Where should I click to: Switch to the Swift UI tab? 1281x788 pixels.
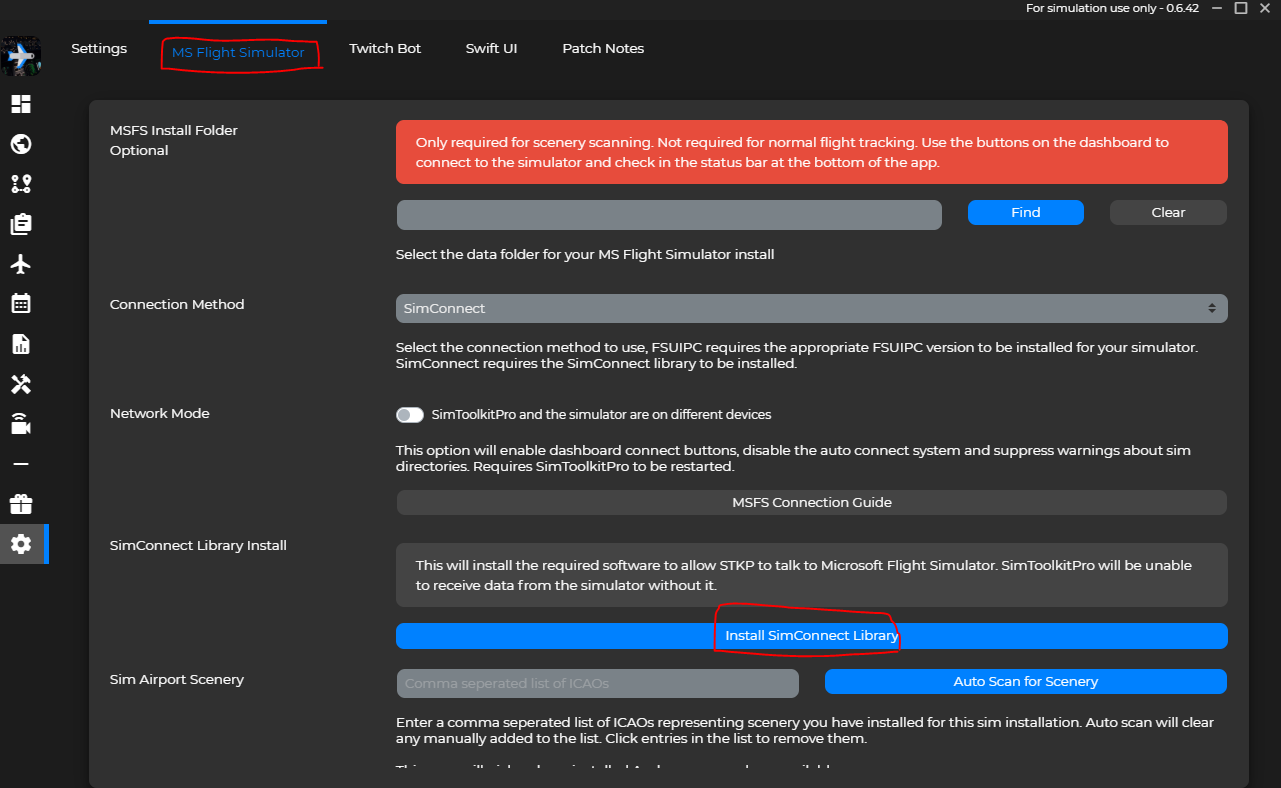491,48
